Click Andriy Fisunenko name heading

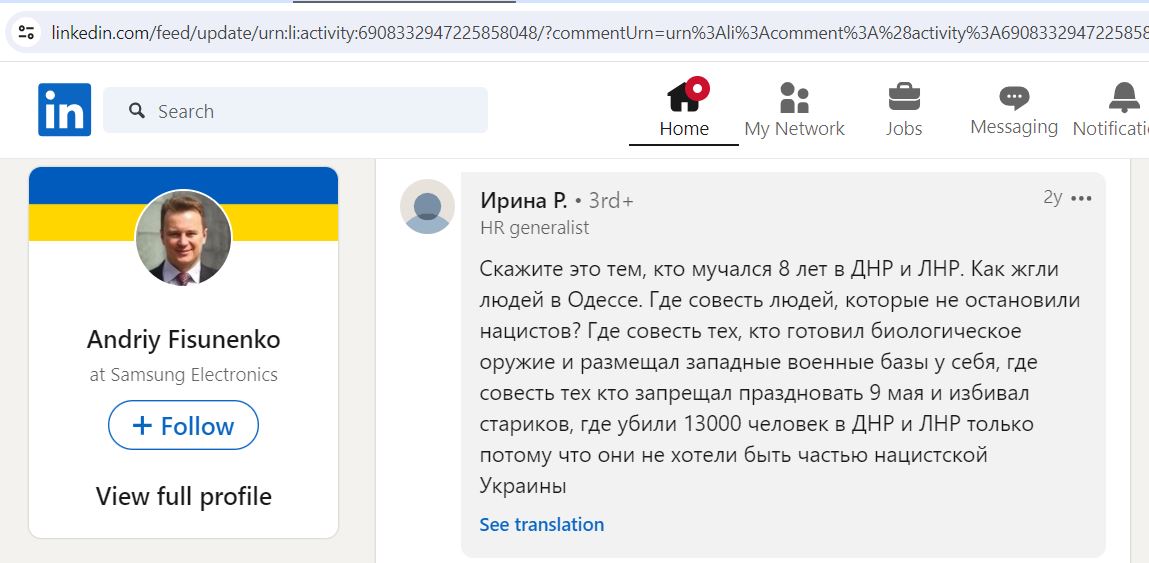183,339
